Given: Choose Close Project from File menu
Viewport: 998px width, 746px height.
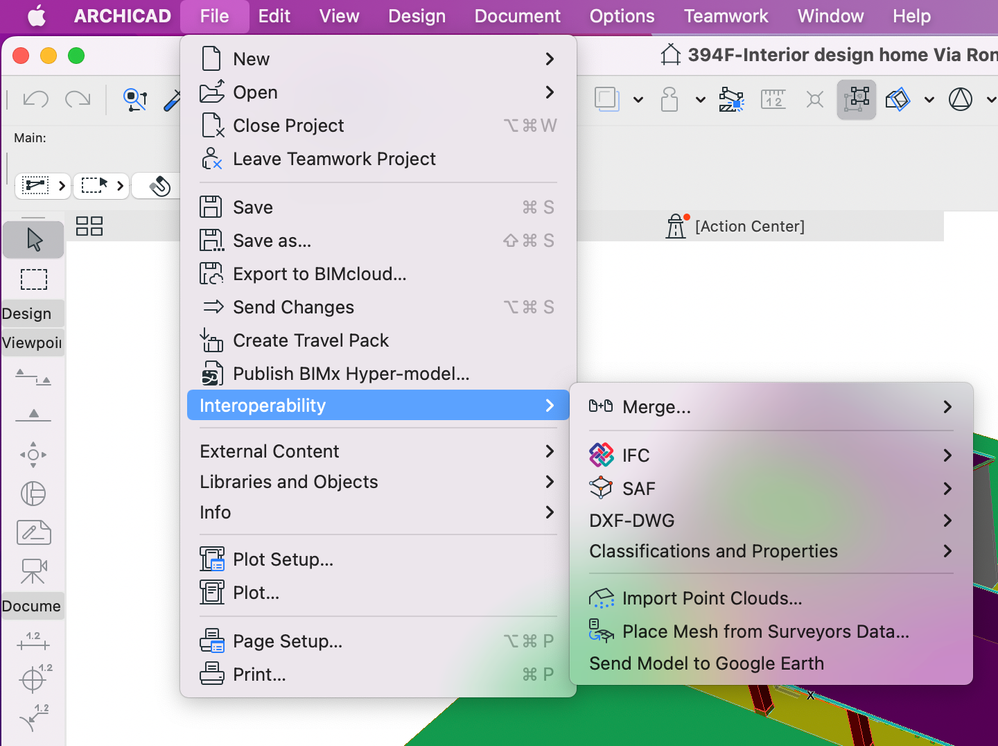Looking at the screenshot, I should (x=378, y=125).
